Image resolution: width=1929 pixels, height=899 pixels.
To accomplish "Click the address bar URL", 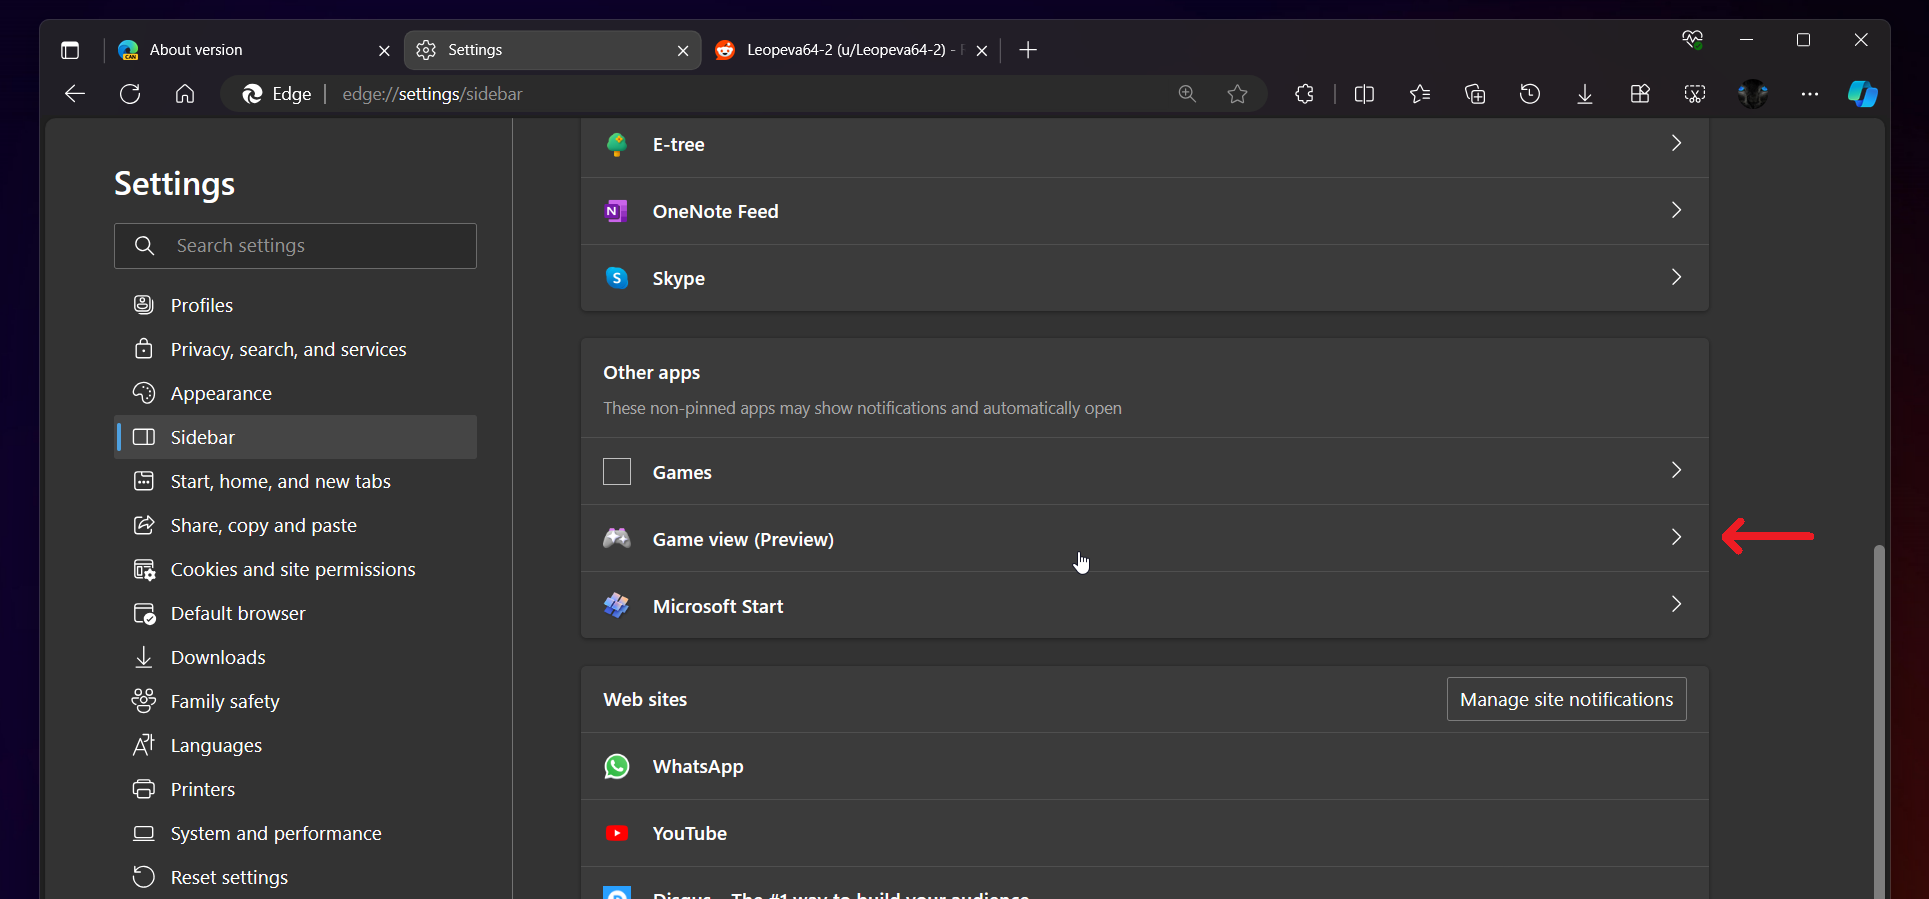I will point(432,94).
